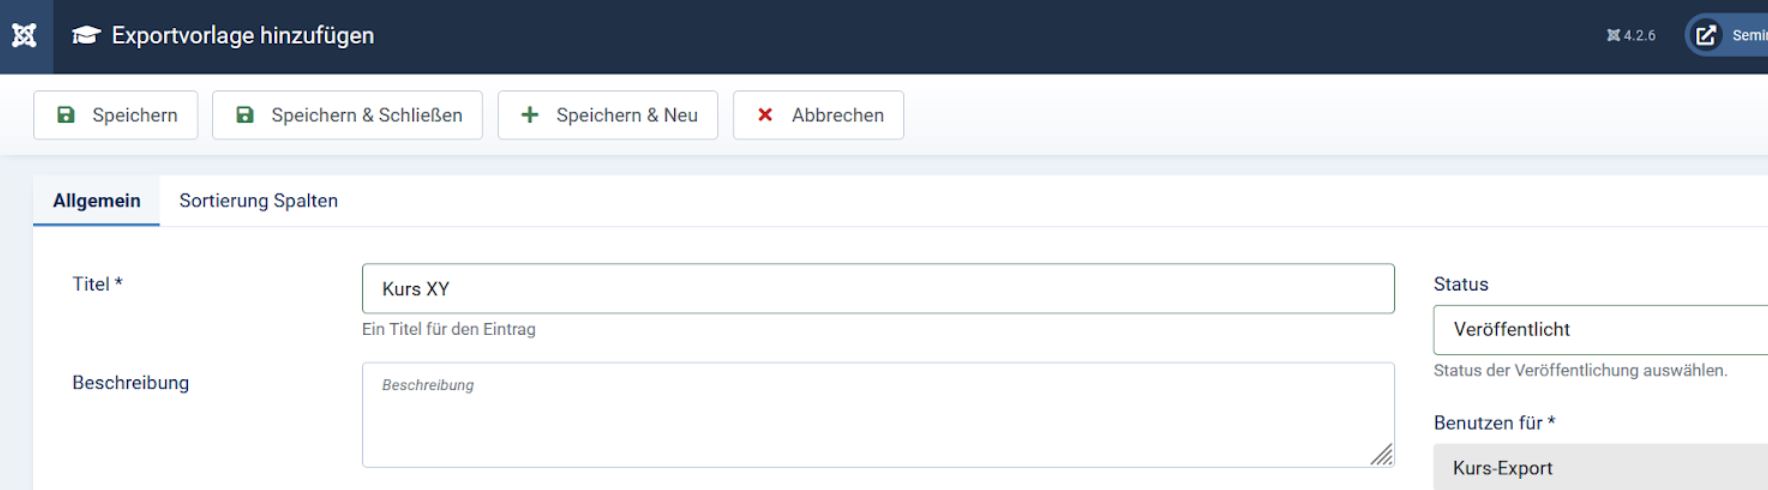
Task: Click into the Beschreibung text area
Action: [877, 415]
